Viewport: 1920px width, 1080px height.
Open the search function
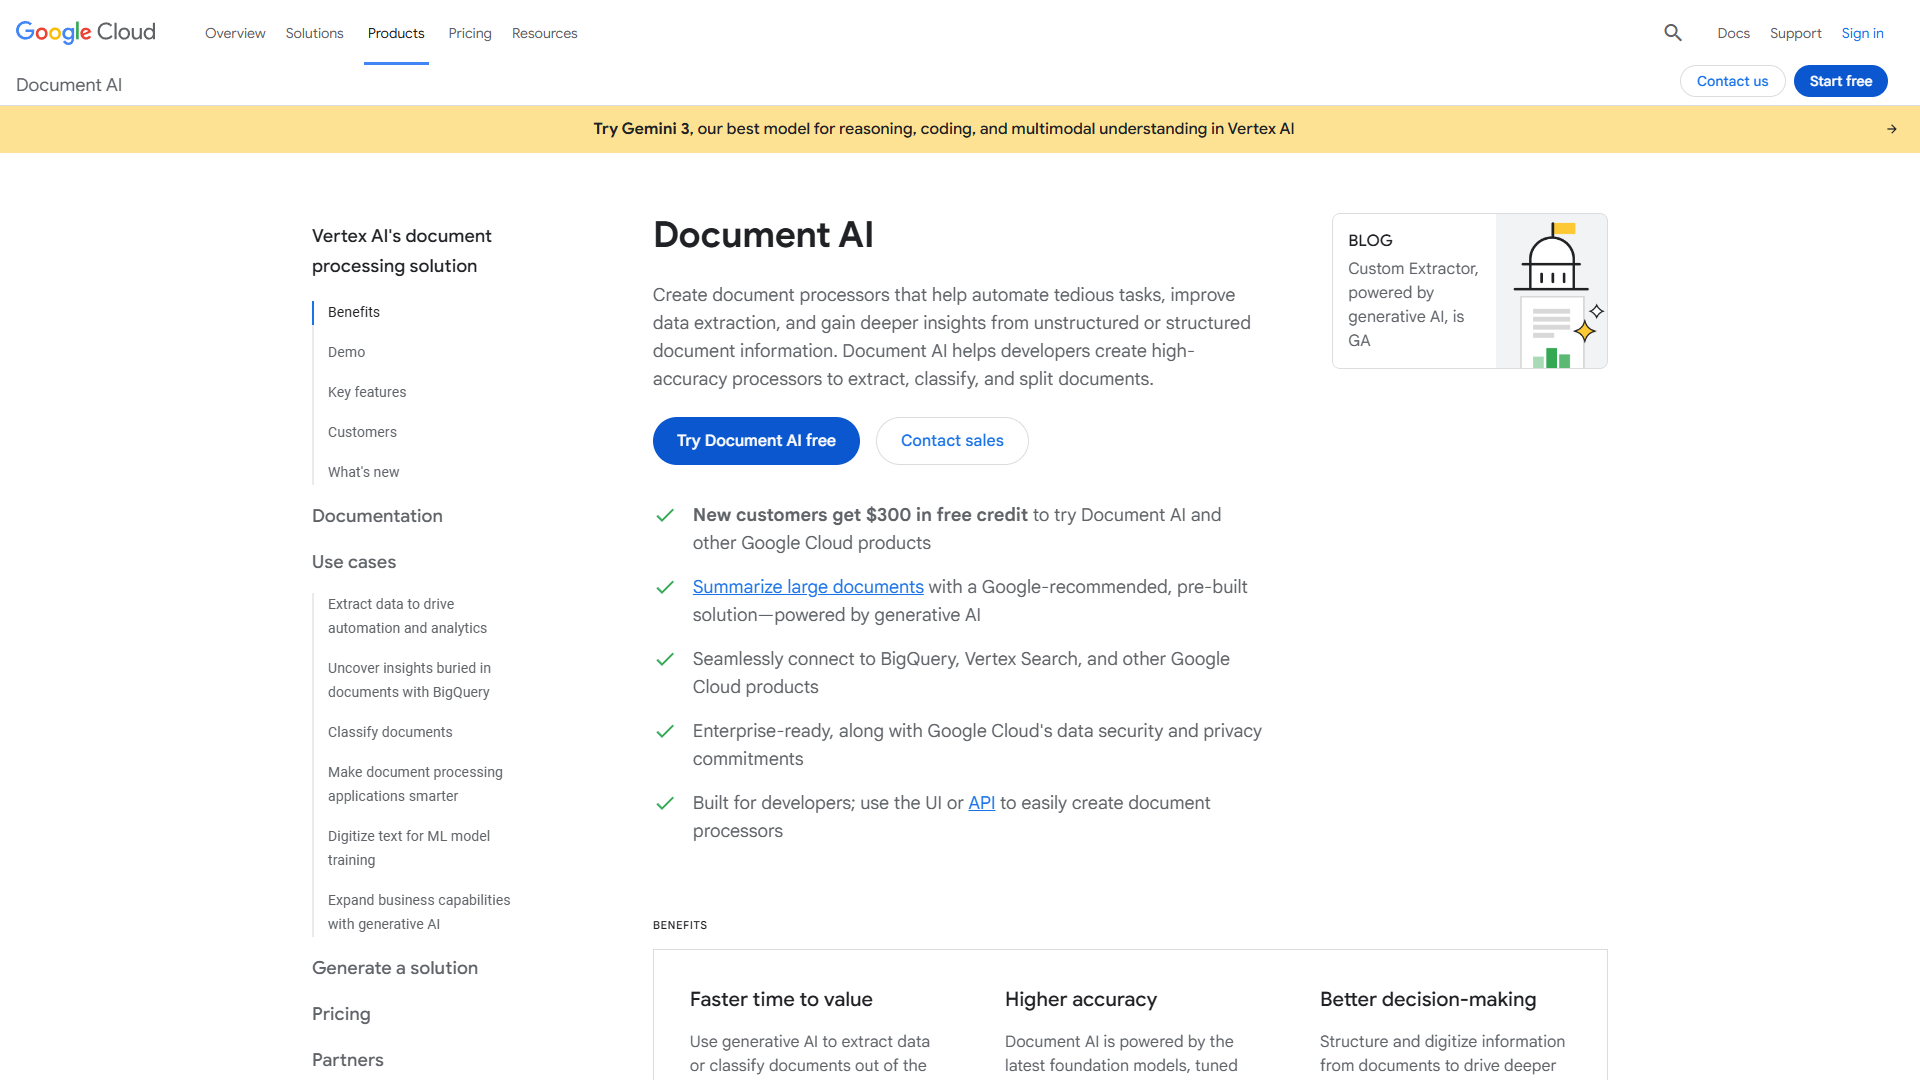click(x=1672, y=33)
